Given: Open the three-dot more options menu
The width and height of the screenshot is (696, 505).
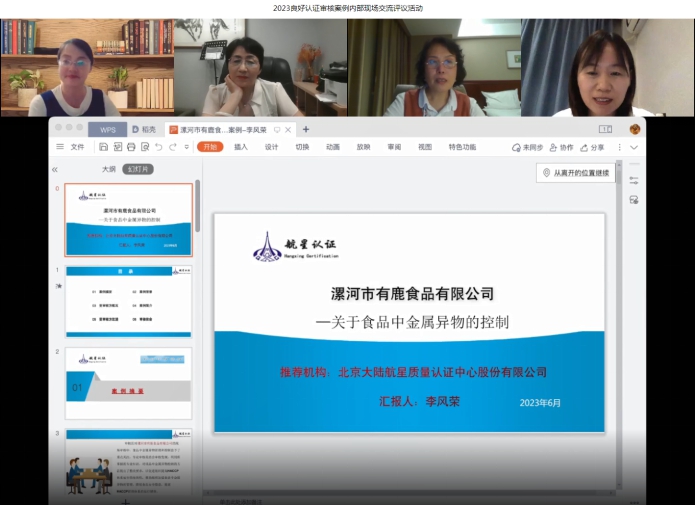Looking at the screenshot, I should 619,147.
